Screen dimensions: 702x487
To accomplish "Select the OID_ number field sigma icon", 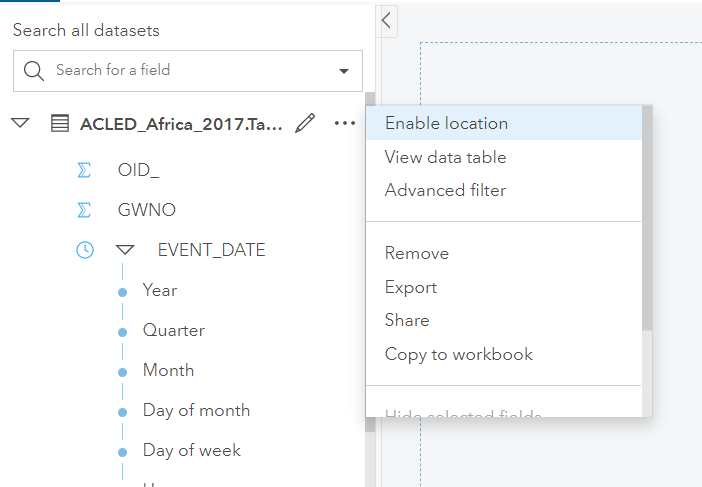I will pyautogui.click(x=84, y=170).
